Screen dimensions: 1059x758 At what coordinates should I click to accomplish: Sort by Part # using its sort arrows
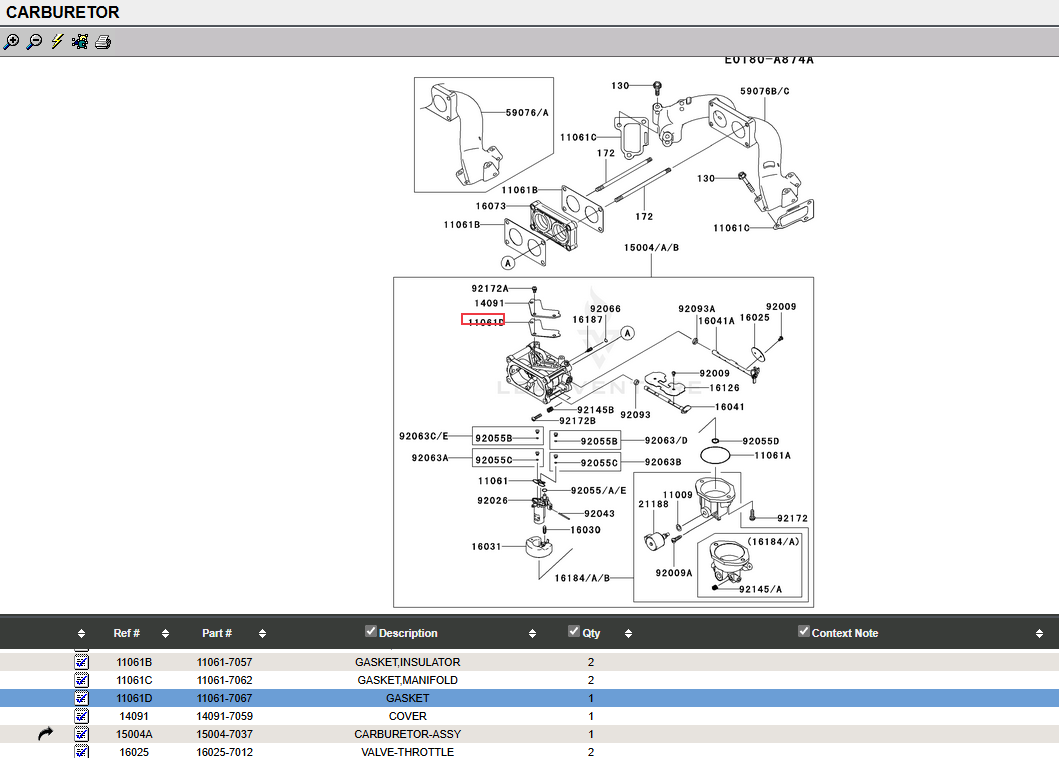point(262,633)
